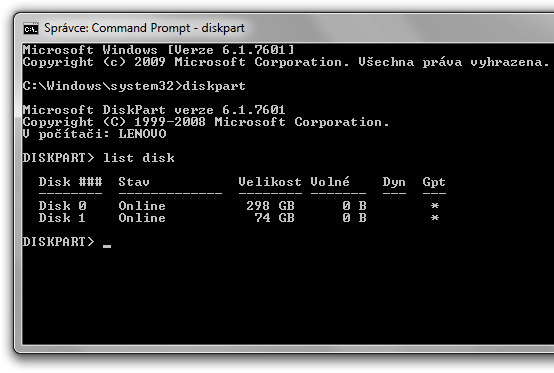Click the '298 GB' size value
Screen dimensions: 554x373
(270, 206)
